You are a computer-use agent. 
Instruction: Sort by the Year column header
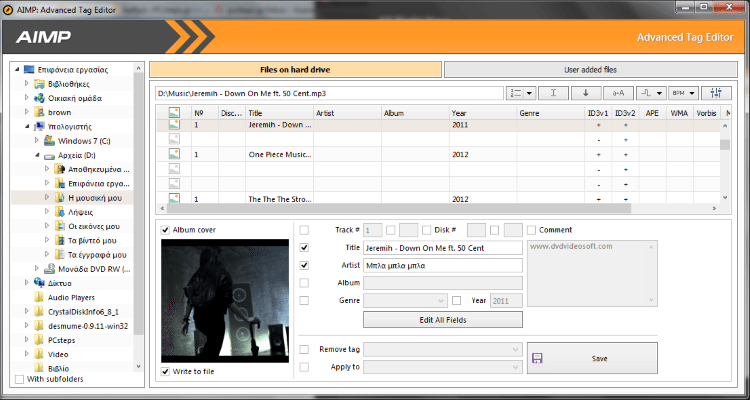click(483, 113)
